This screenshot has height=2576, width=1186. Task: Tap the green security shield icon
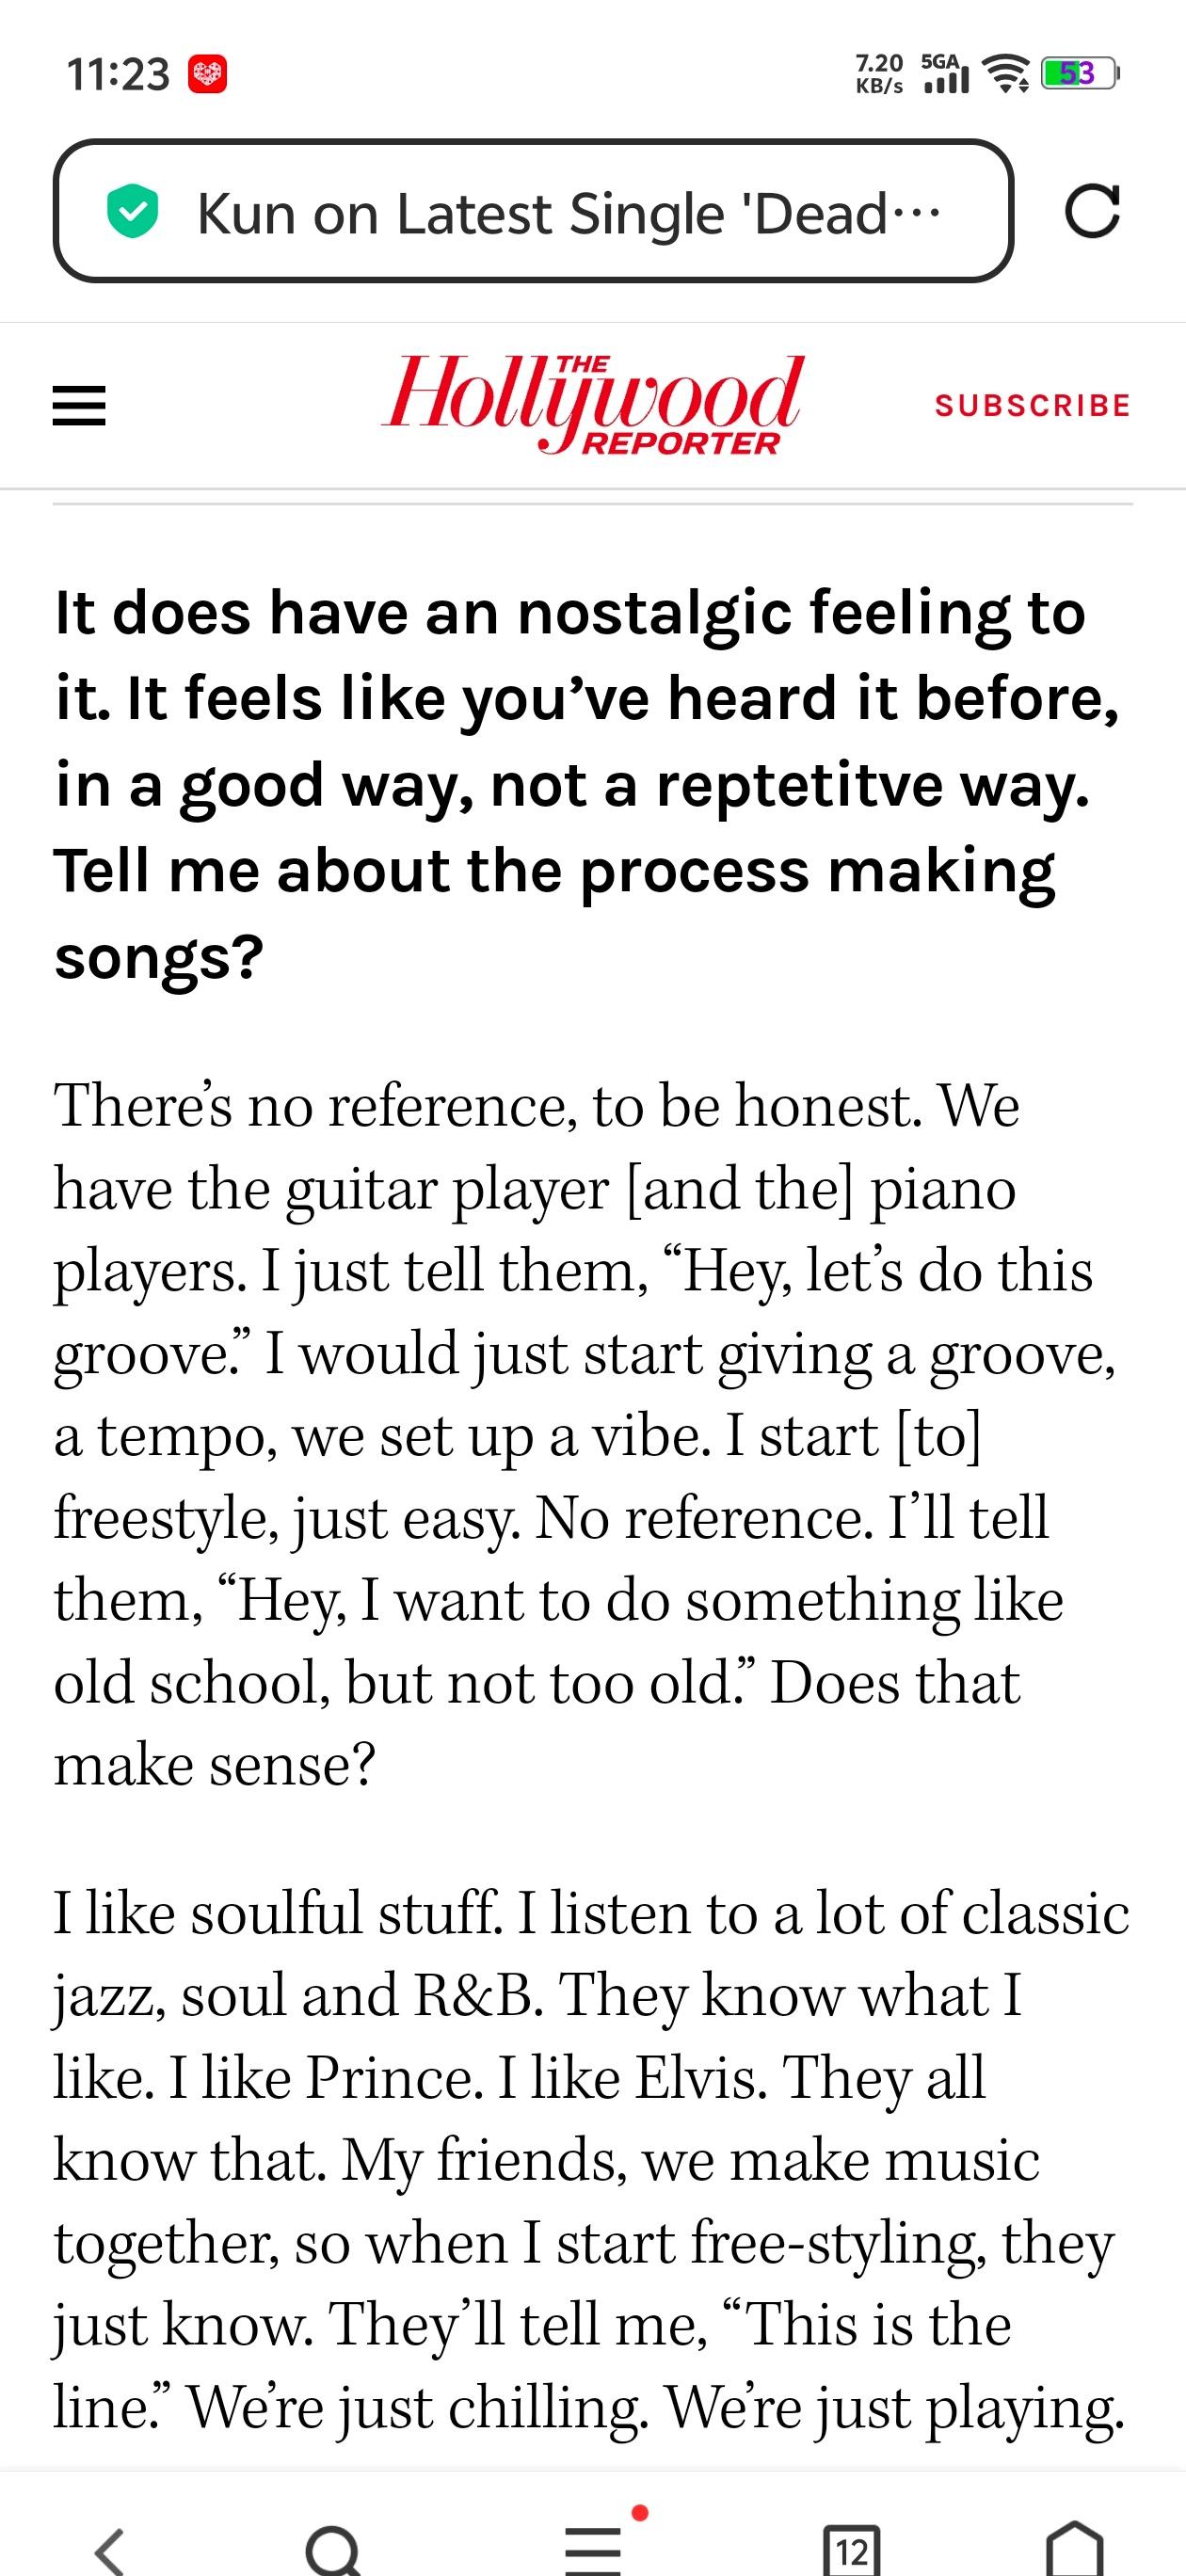point(132,212)
